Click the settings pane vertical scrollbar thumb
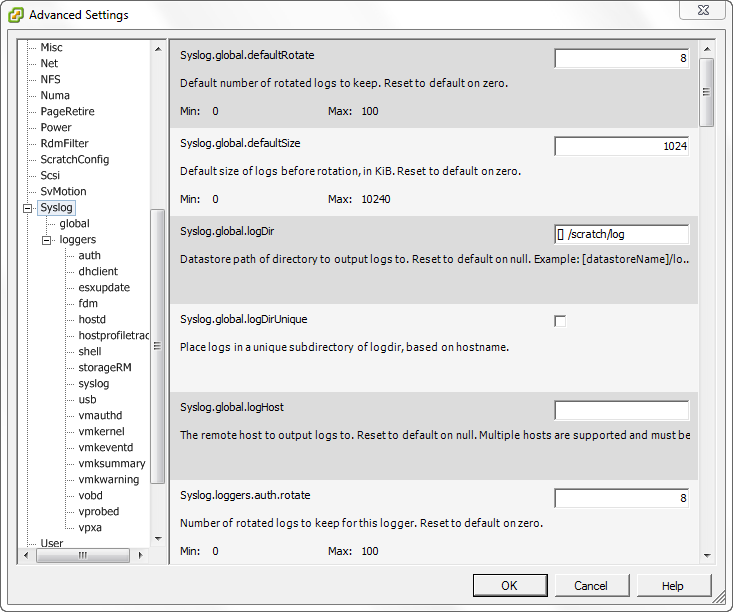Screen dimensions: 733x612 pos(707,92)
